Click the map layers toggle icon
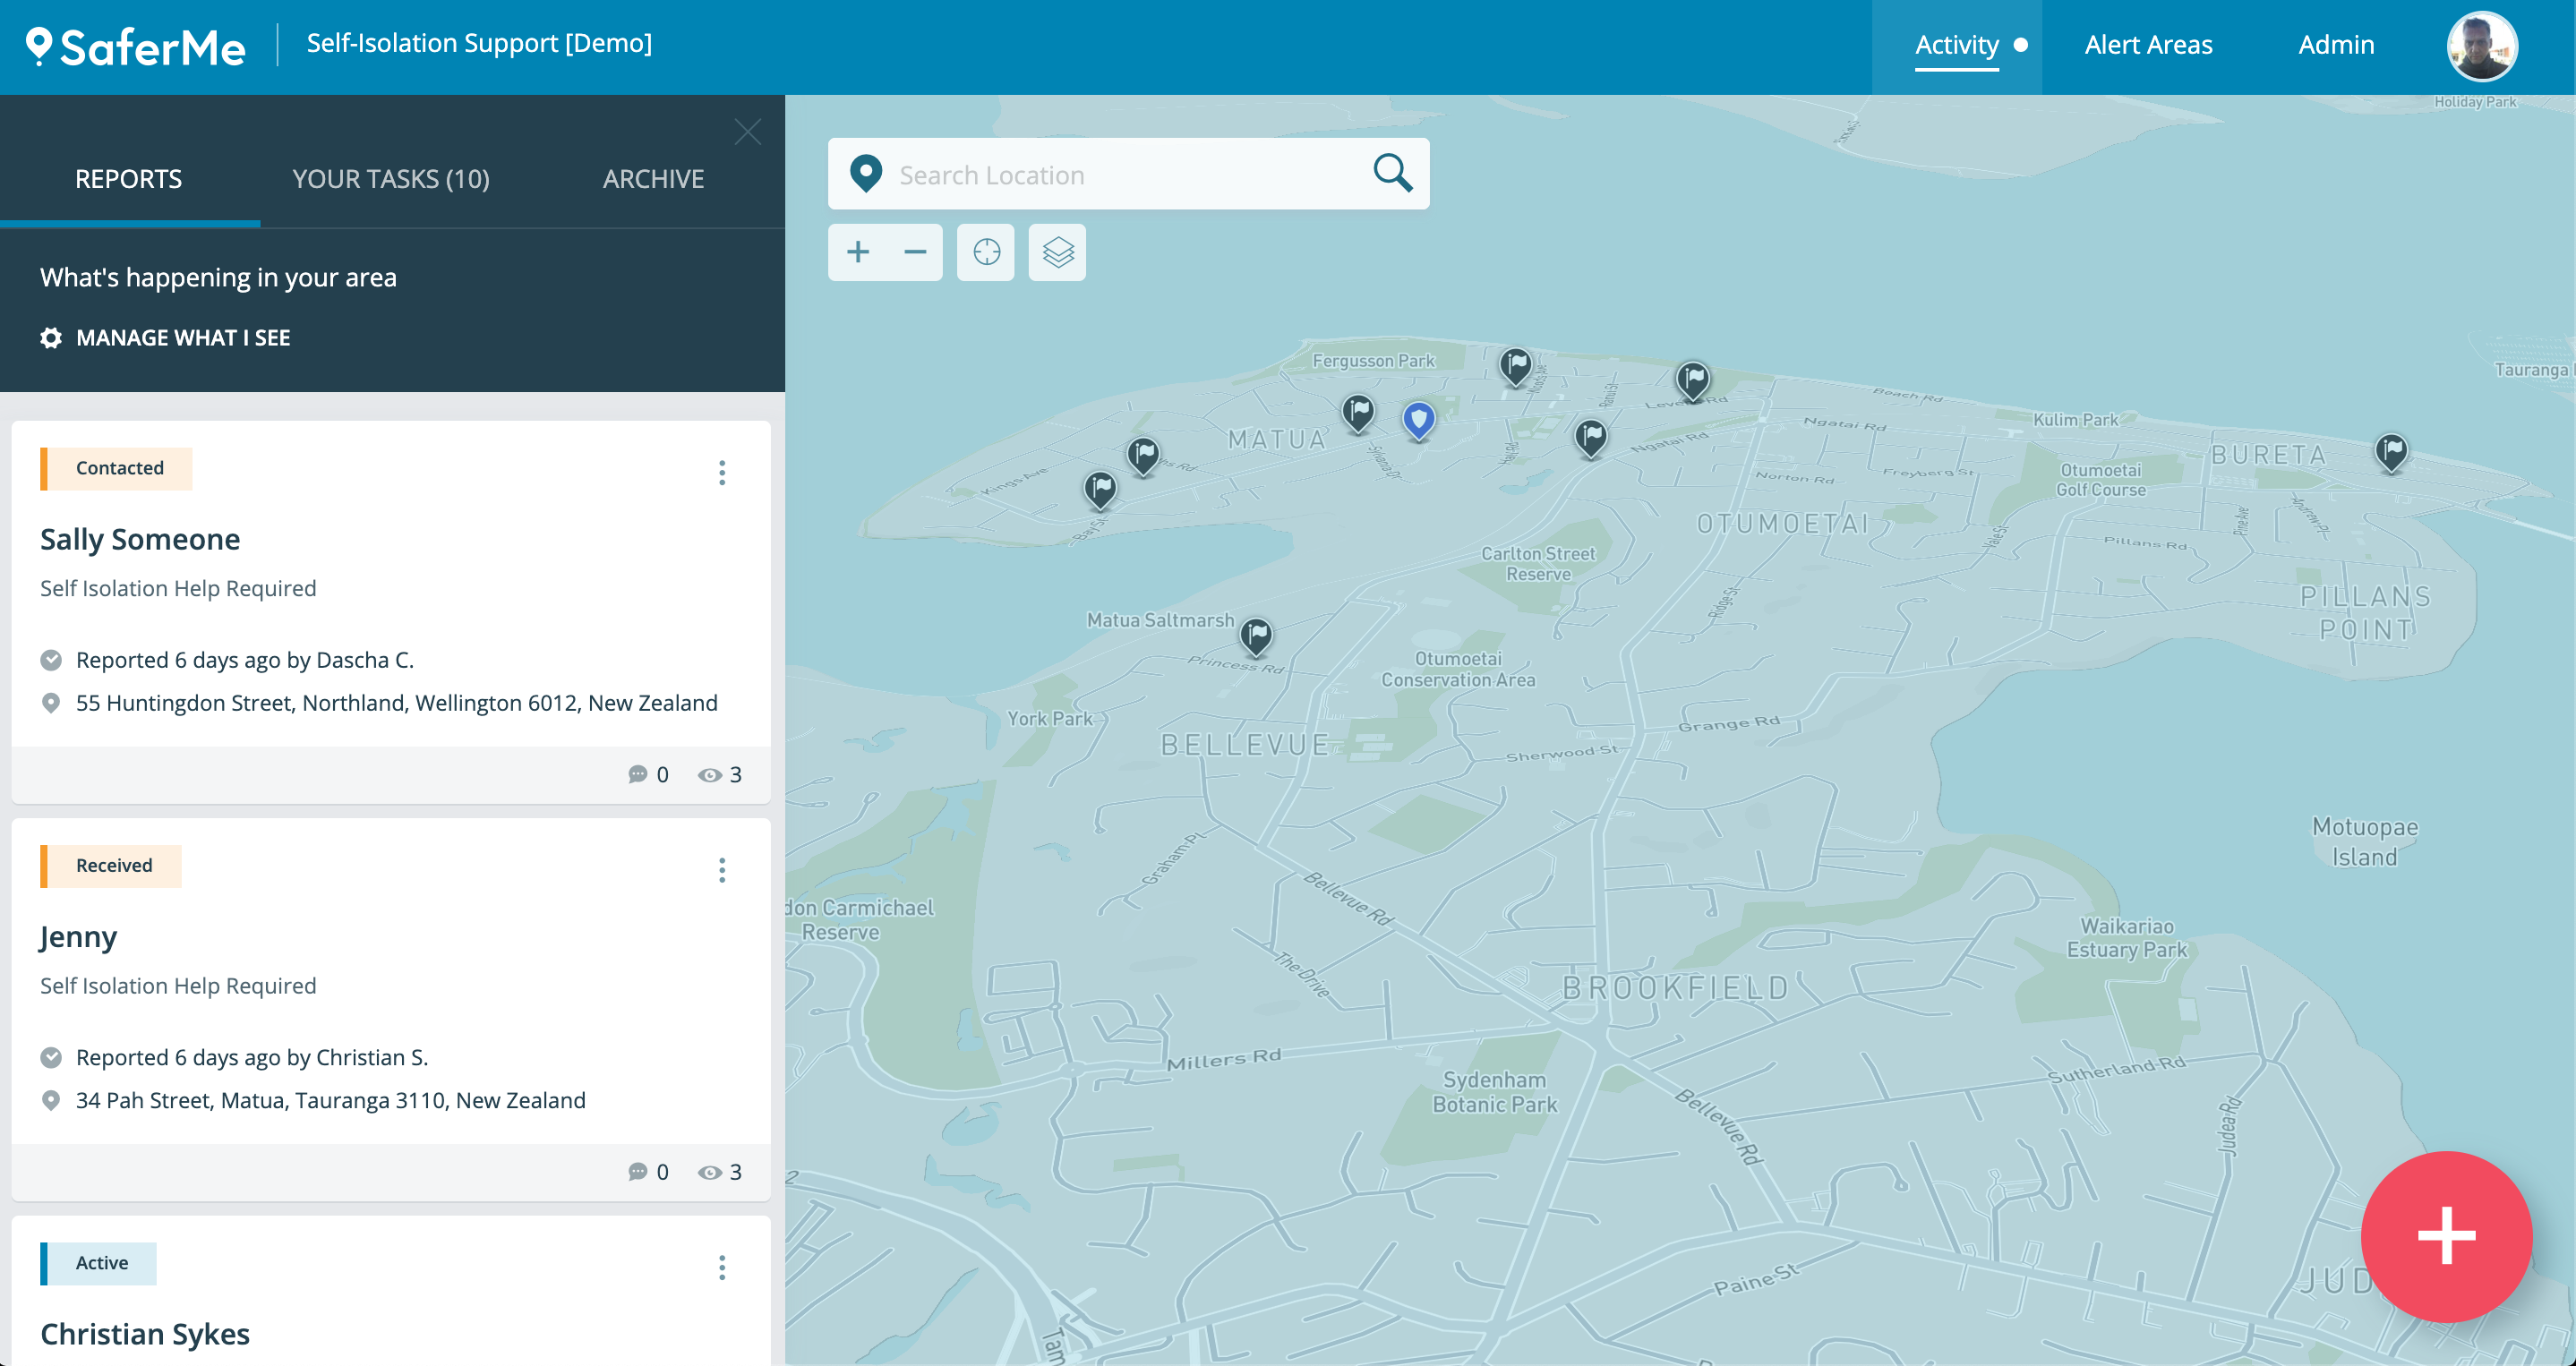Image resolution: width=2576 pixels, height=1366 pixels. coord(1058,252)
